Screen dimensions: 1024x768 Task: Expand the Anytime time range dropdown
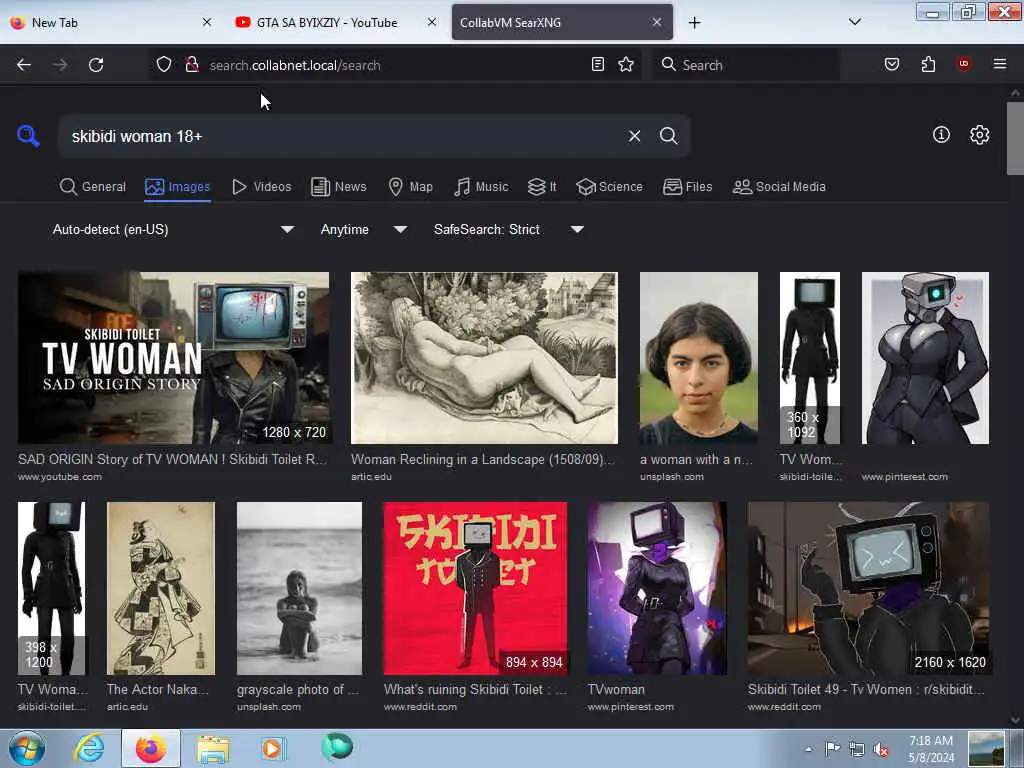[x=364, y=229]
